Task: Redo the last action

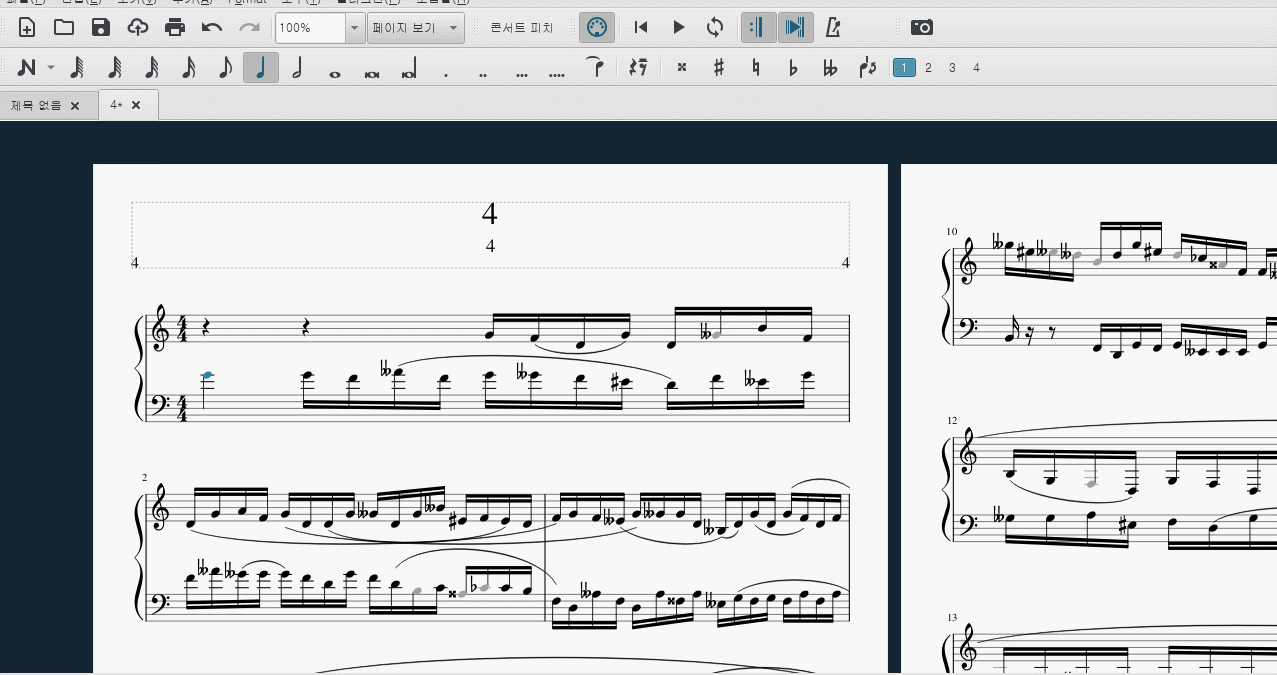Action: pyautogui.click(x=249, y=27)
